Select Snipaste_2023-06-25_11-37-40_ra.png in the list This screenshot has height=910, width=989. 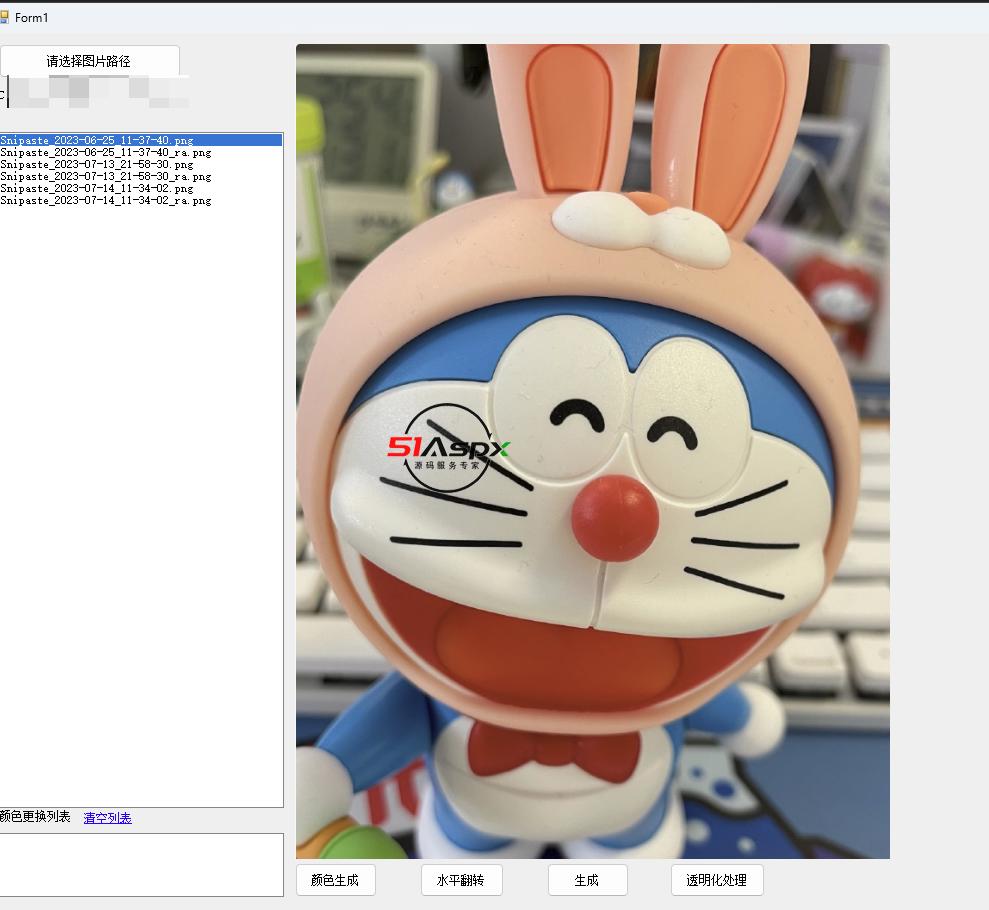[x=105, y=153]
